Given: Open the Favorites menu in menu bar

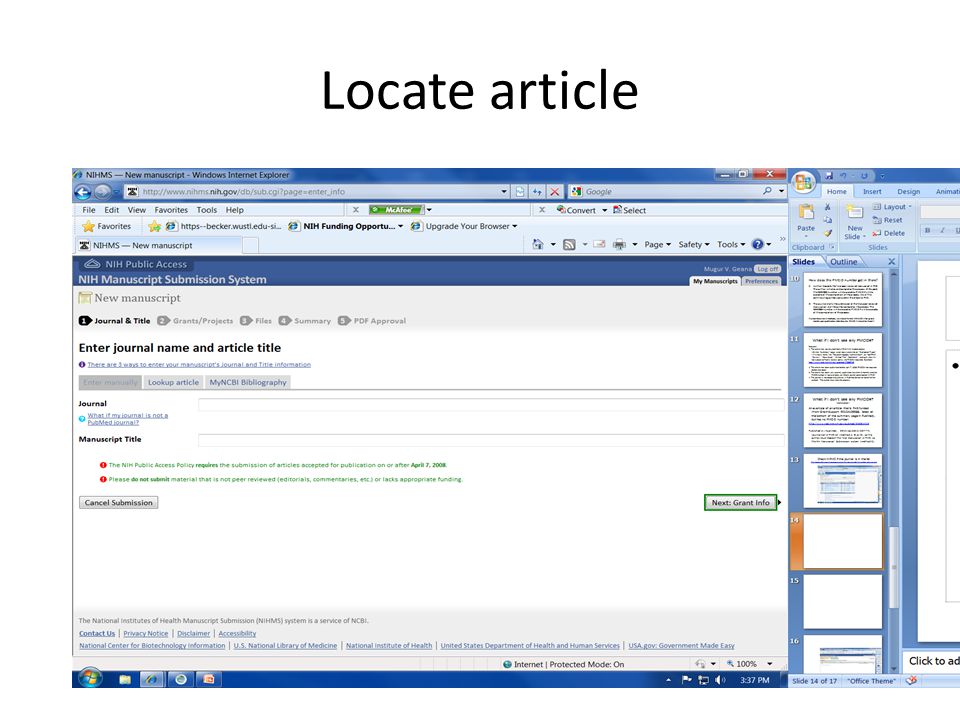Looking at the screenshot, I should [171, 210].
